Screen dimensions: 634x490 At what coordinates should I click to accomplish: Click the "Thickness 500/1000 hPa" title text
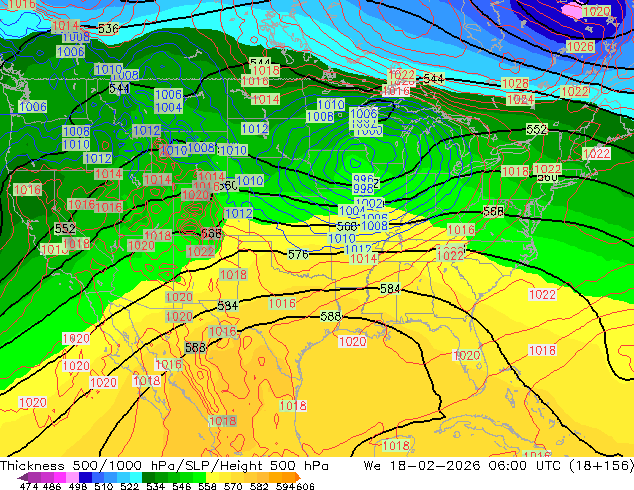tap(87, 466)
